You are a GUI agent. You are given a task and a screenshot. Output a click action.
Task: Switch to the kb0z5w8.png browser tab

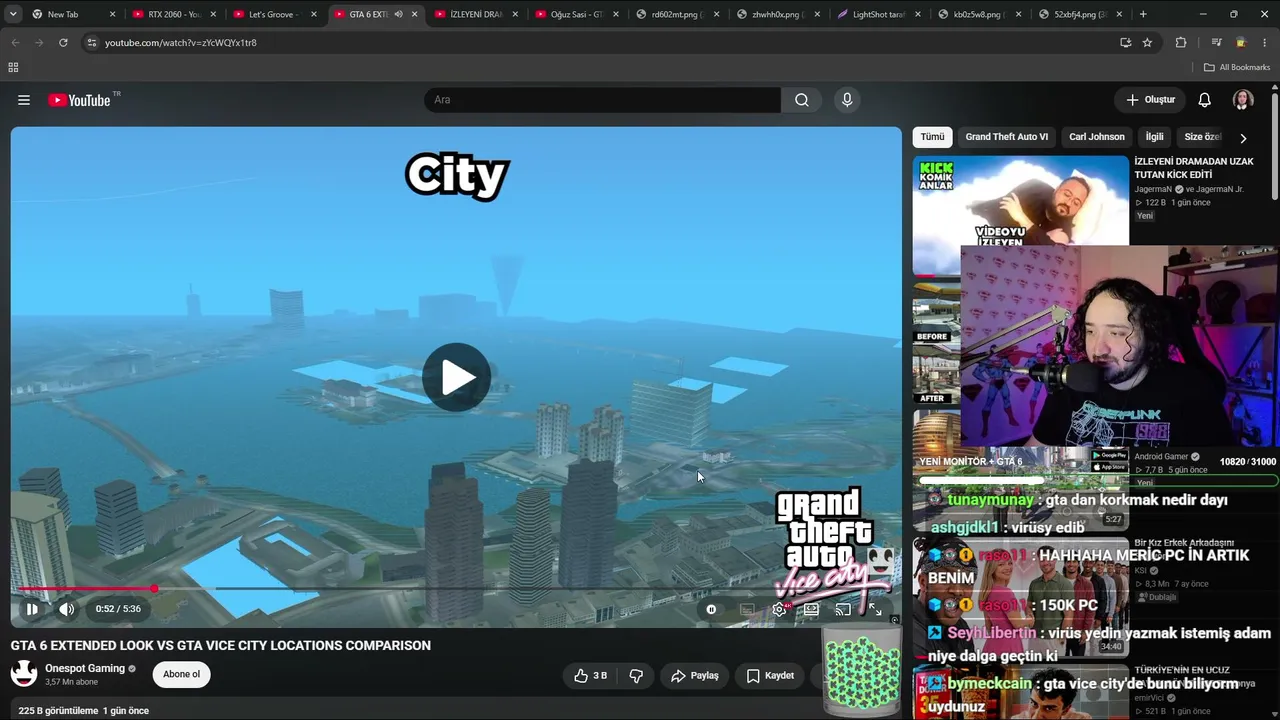979,15
